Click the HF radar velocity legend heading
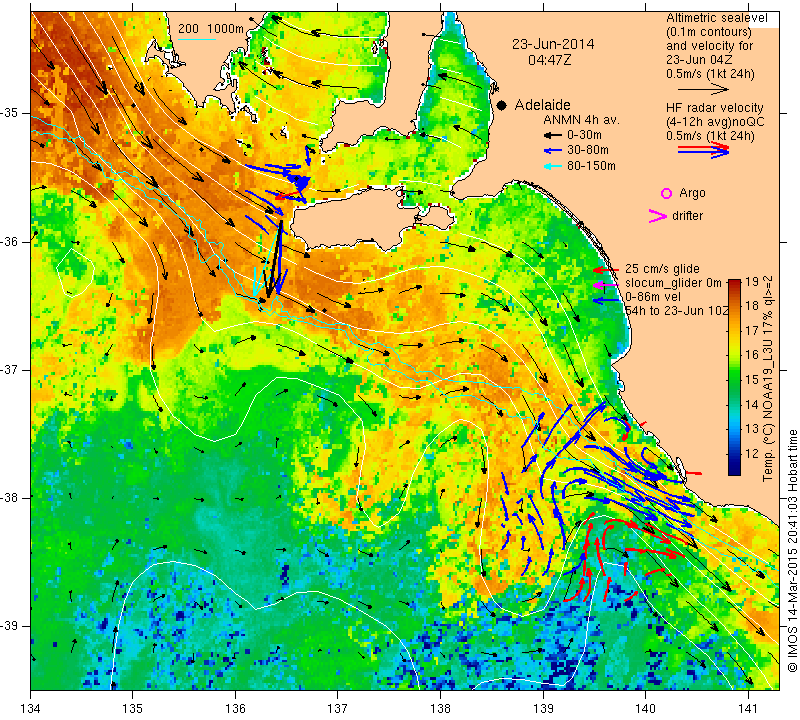 (x=714, y=108)
